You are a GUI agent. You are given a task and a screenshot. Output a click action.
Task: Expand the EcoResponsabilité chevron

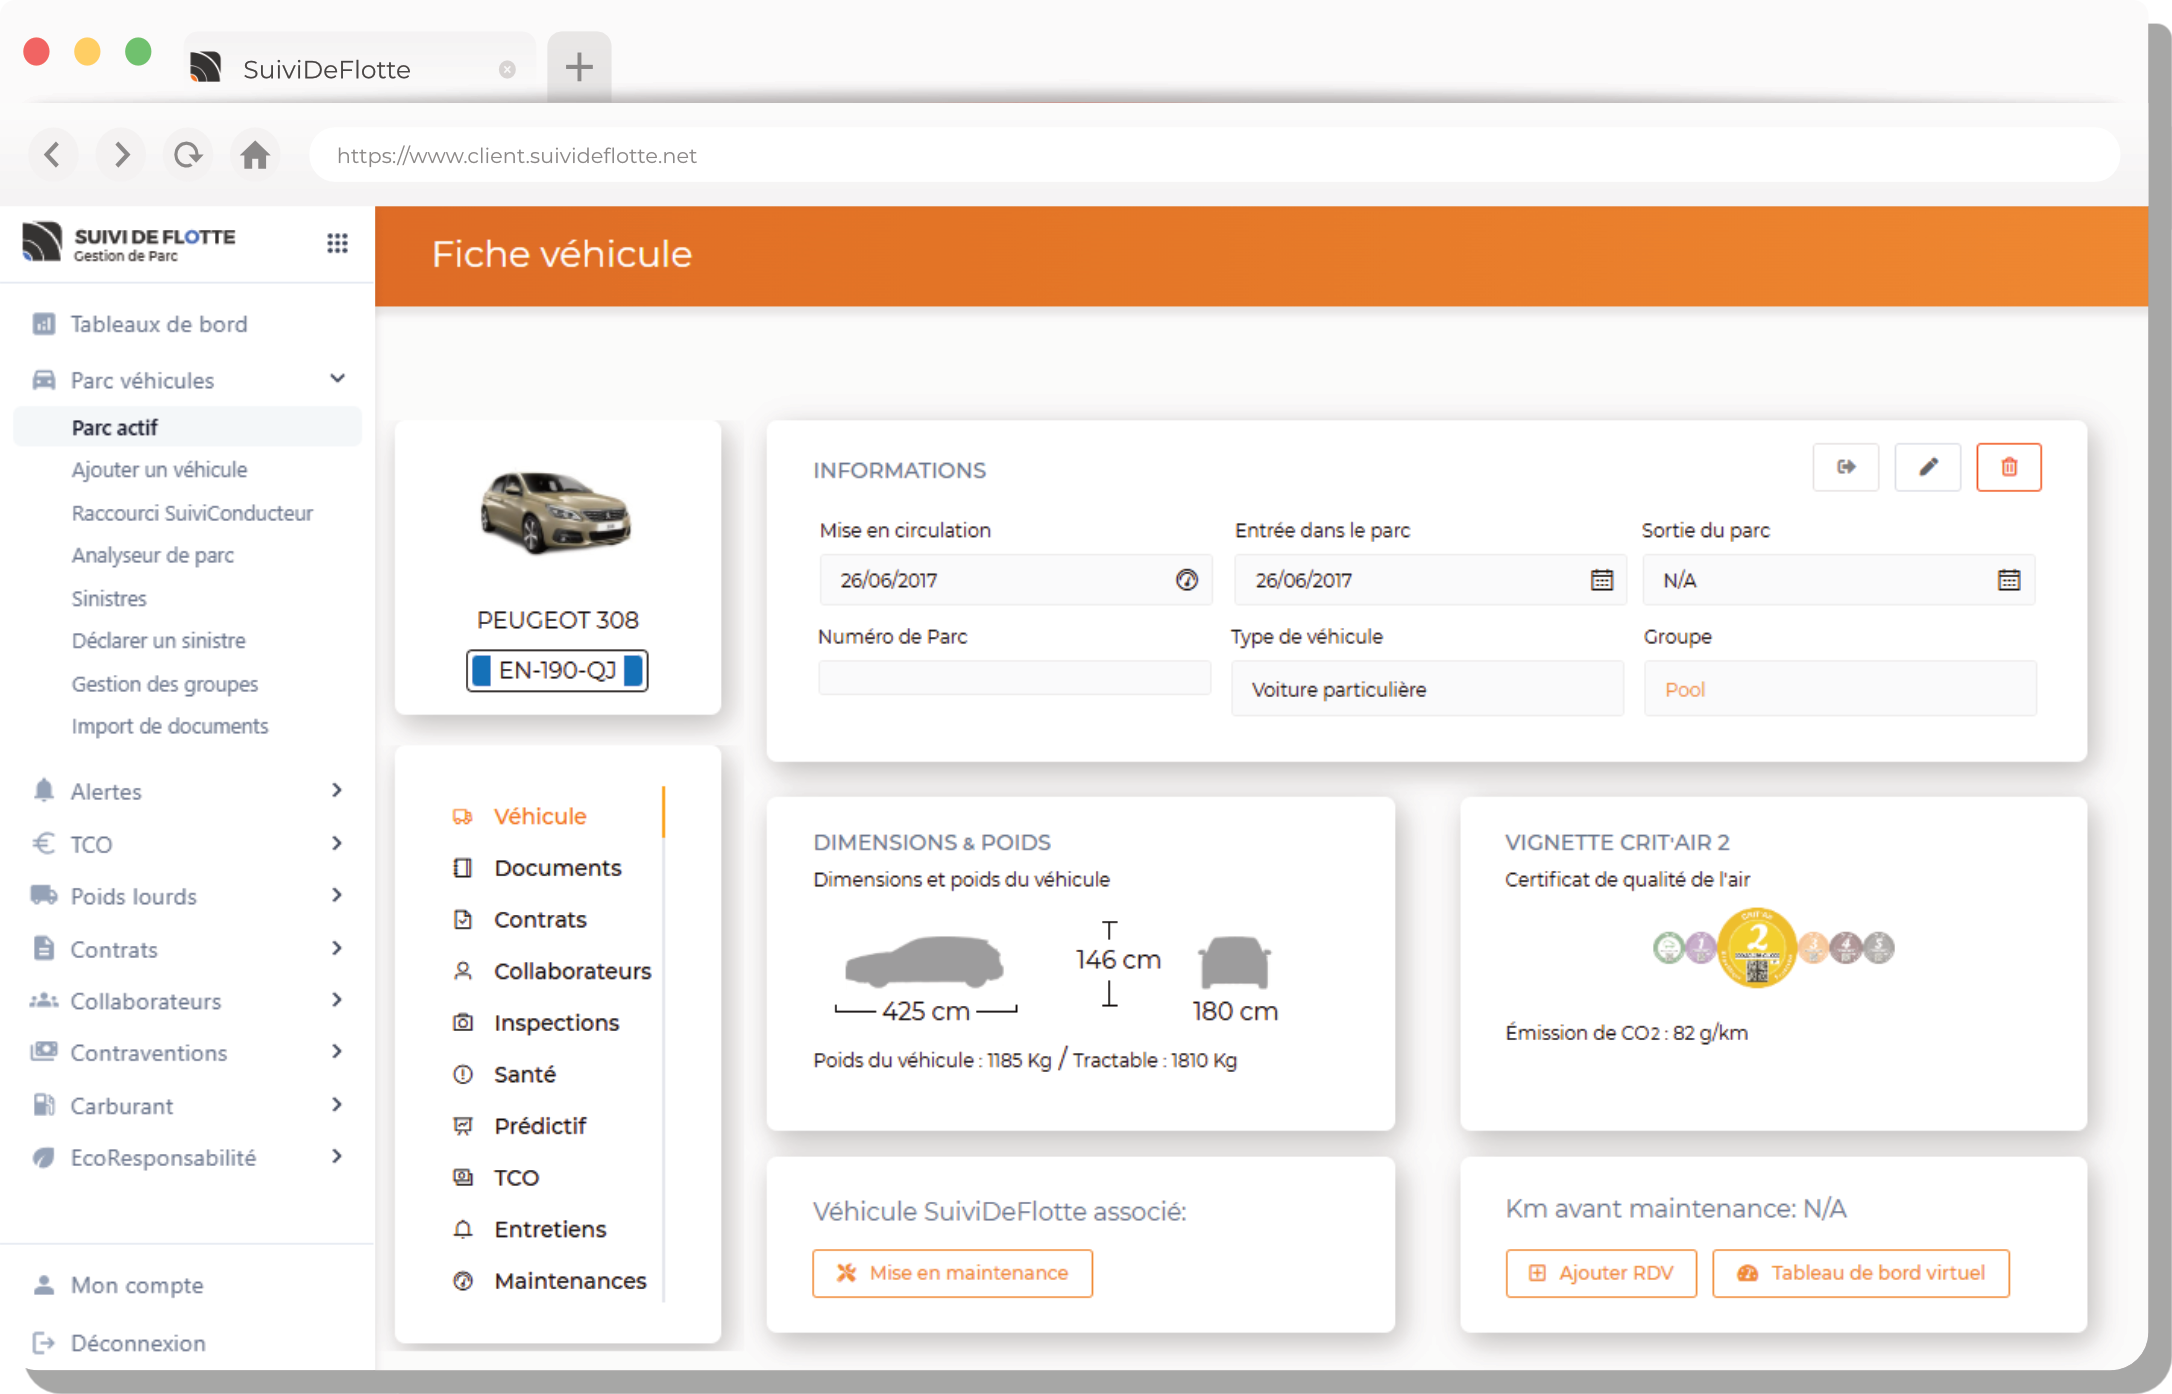click(337, 1157)
